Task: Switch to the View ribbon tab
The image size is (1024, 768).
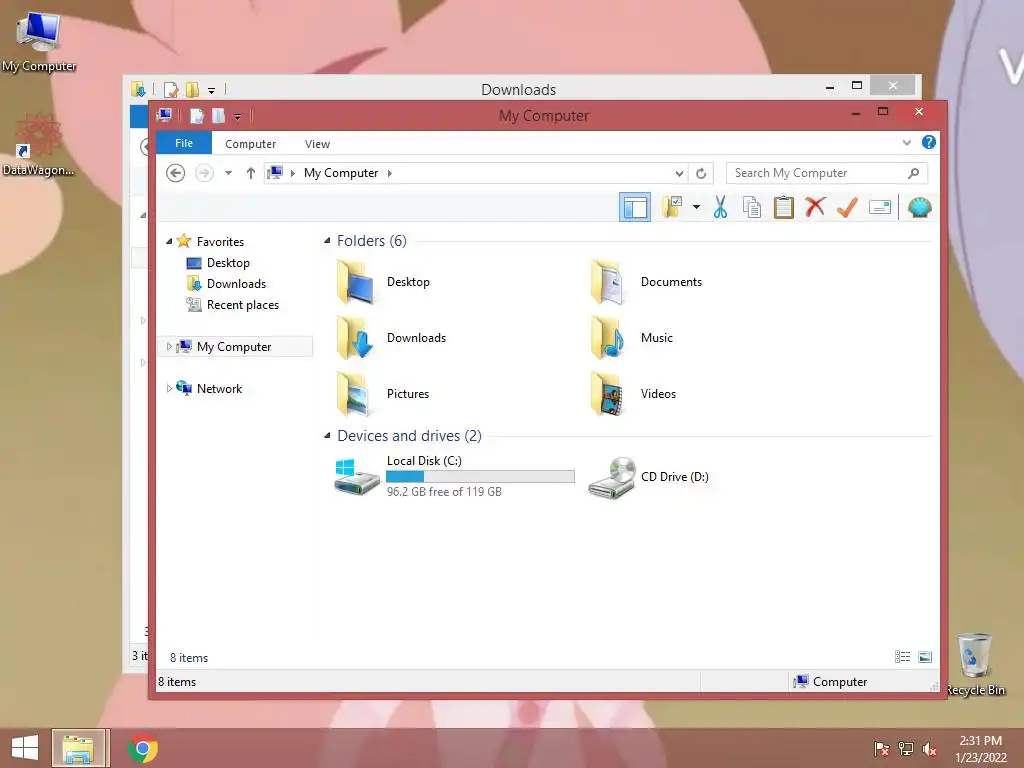Action: [x=317, y=144]
